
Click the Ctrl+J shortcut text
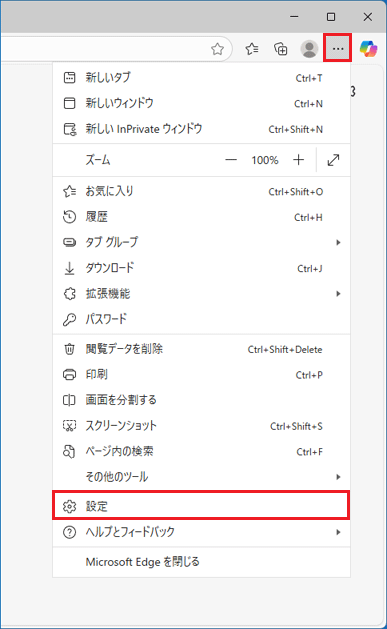coord(310,269)
